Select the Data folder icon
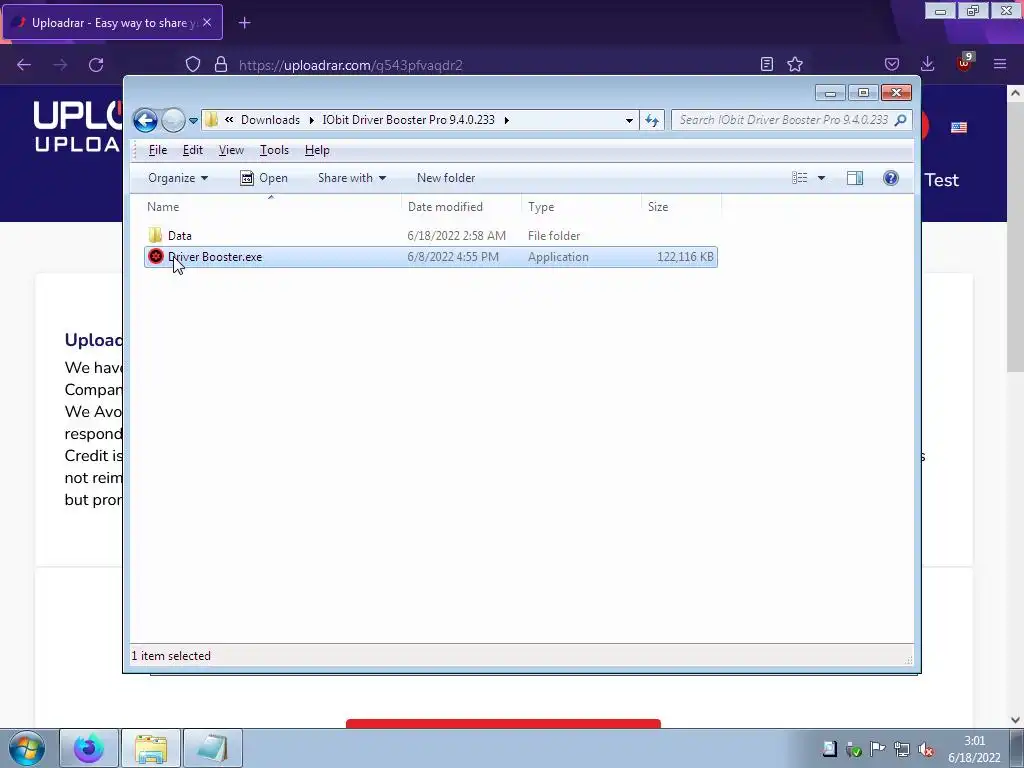Screen dimensions: 1024x768 pos(155,235)
